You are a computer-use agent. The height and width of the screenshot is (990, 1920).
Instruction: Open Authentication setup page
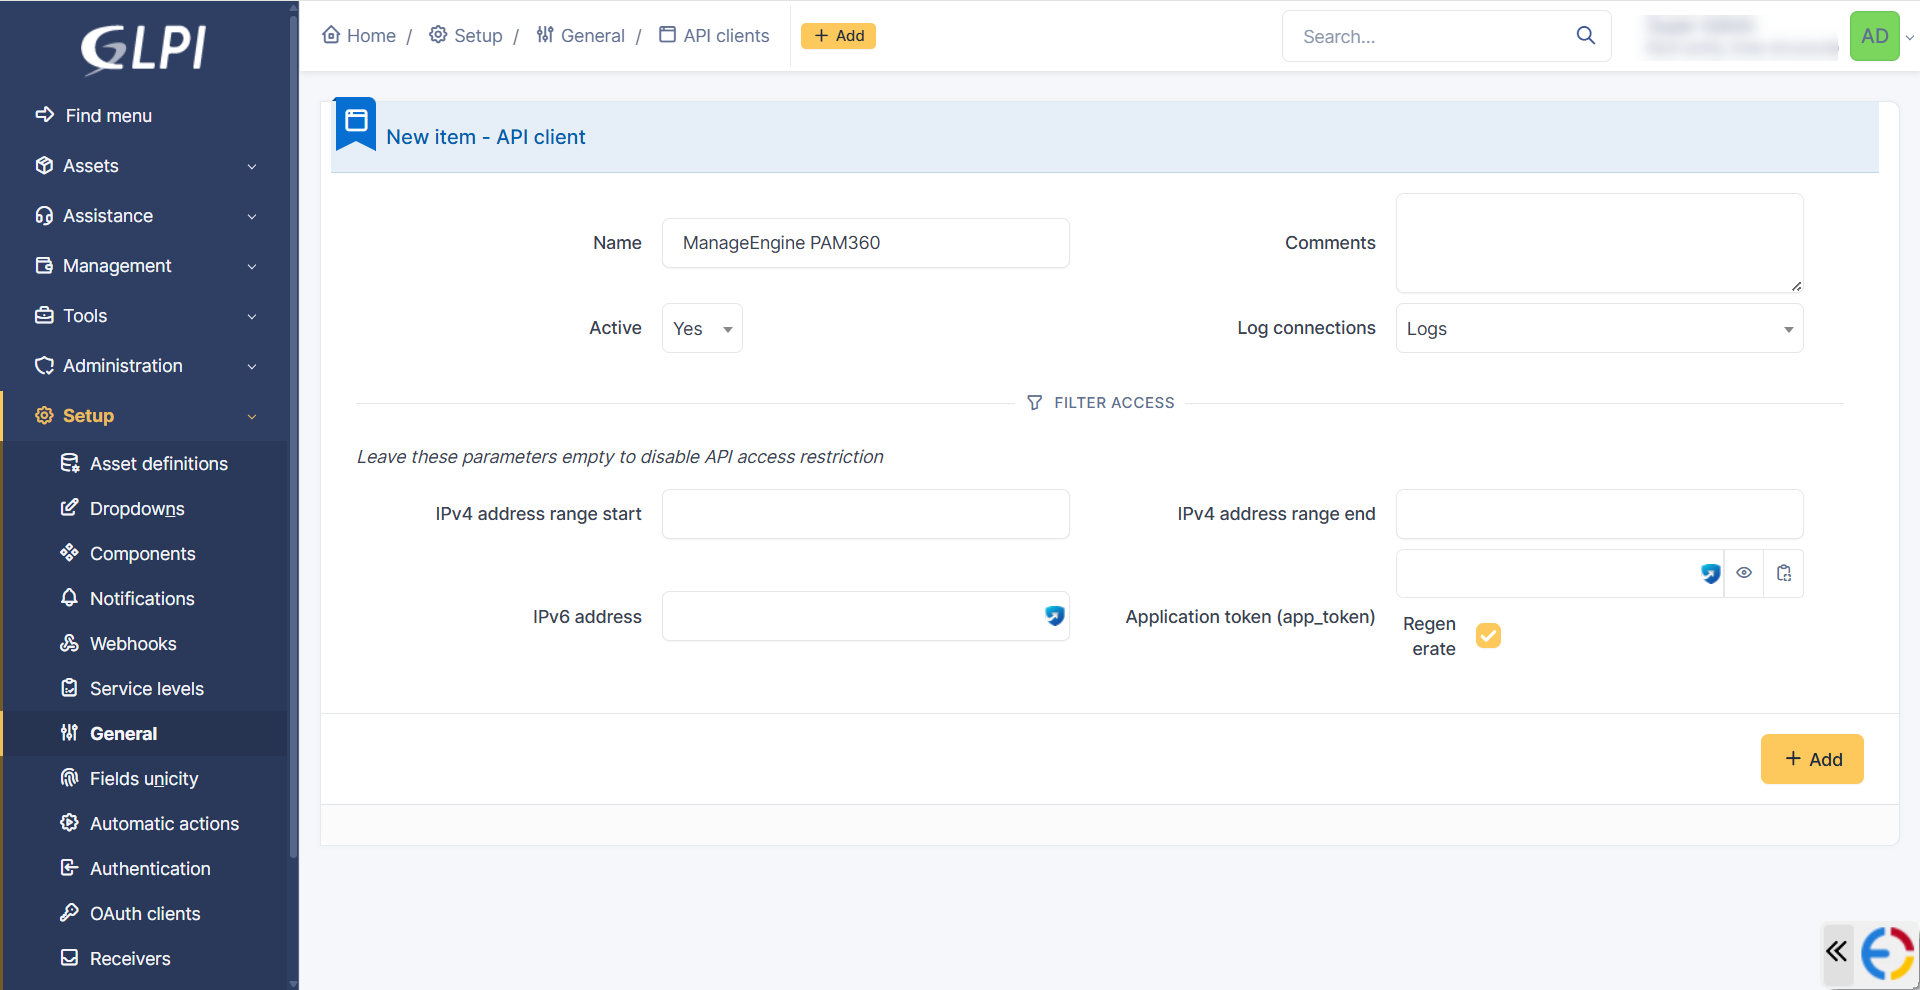(x=150, y=868)
